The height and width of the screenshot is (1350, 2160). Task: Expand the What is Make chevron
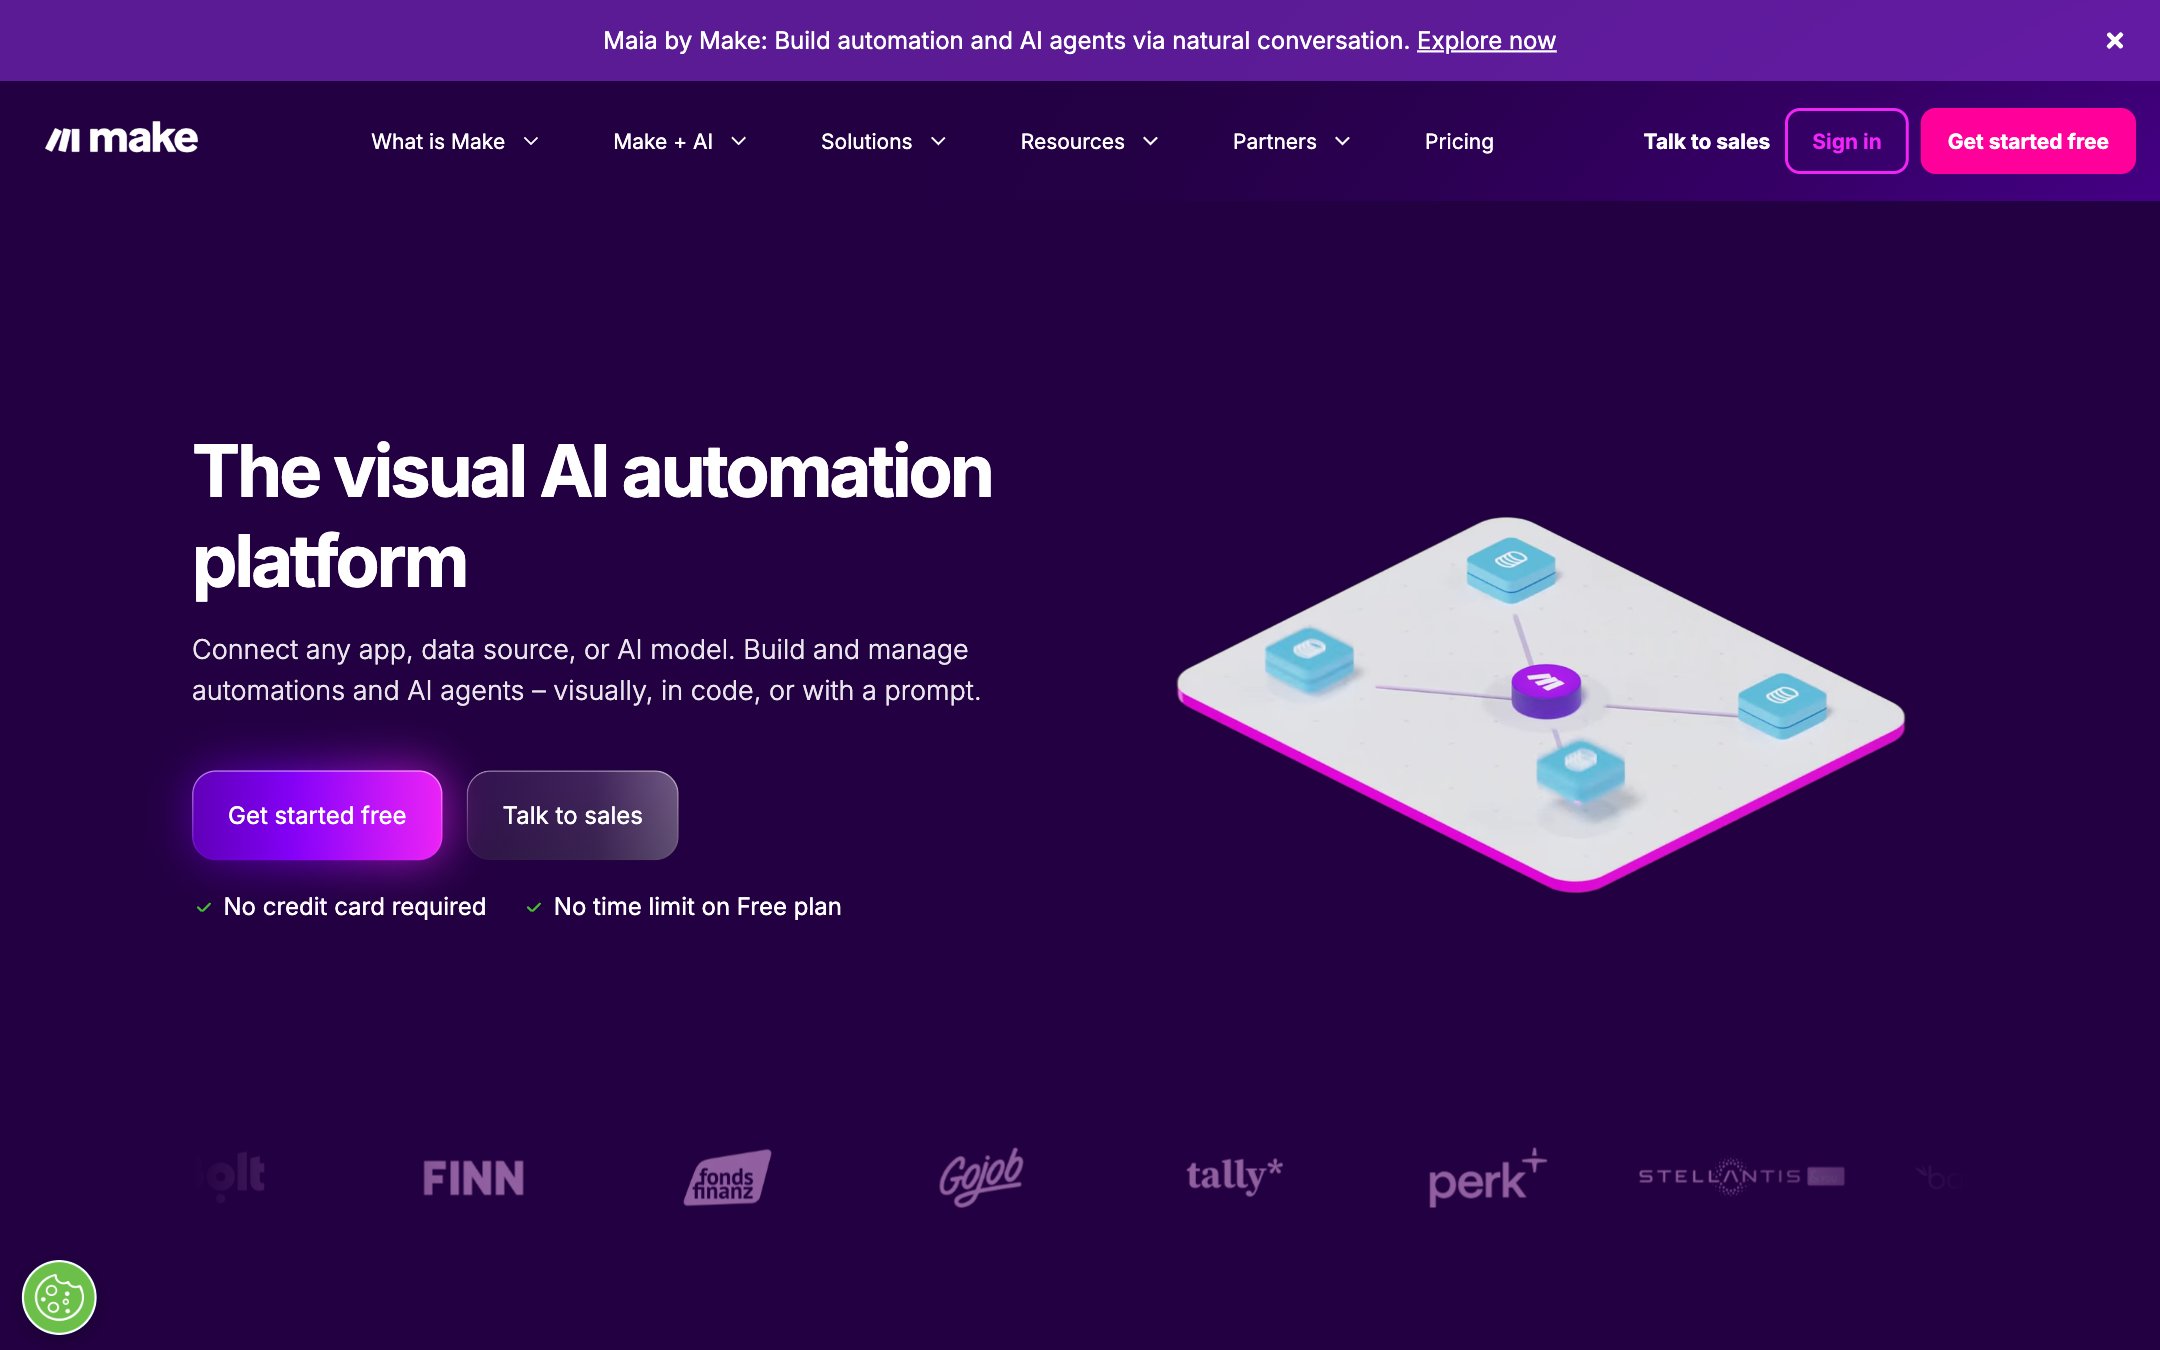click(x=531, y=141)
